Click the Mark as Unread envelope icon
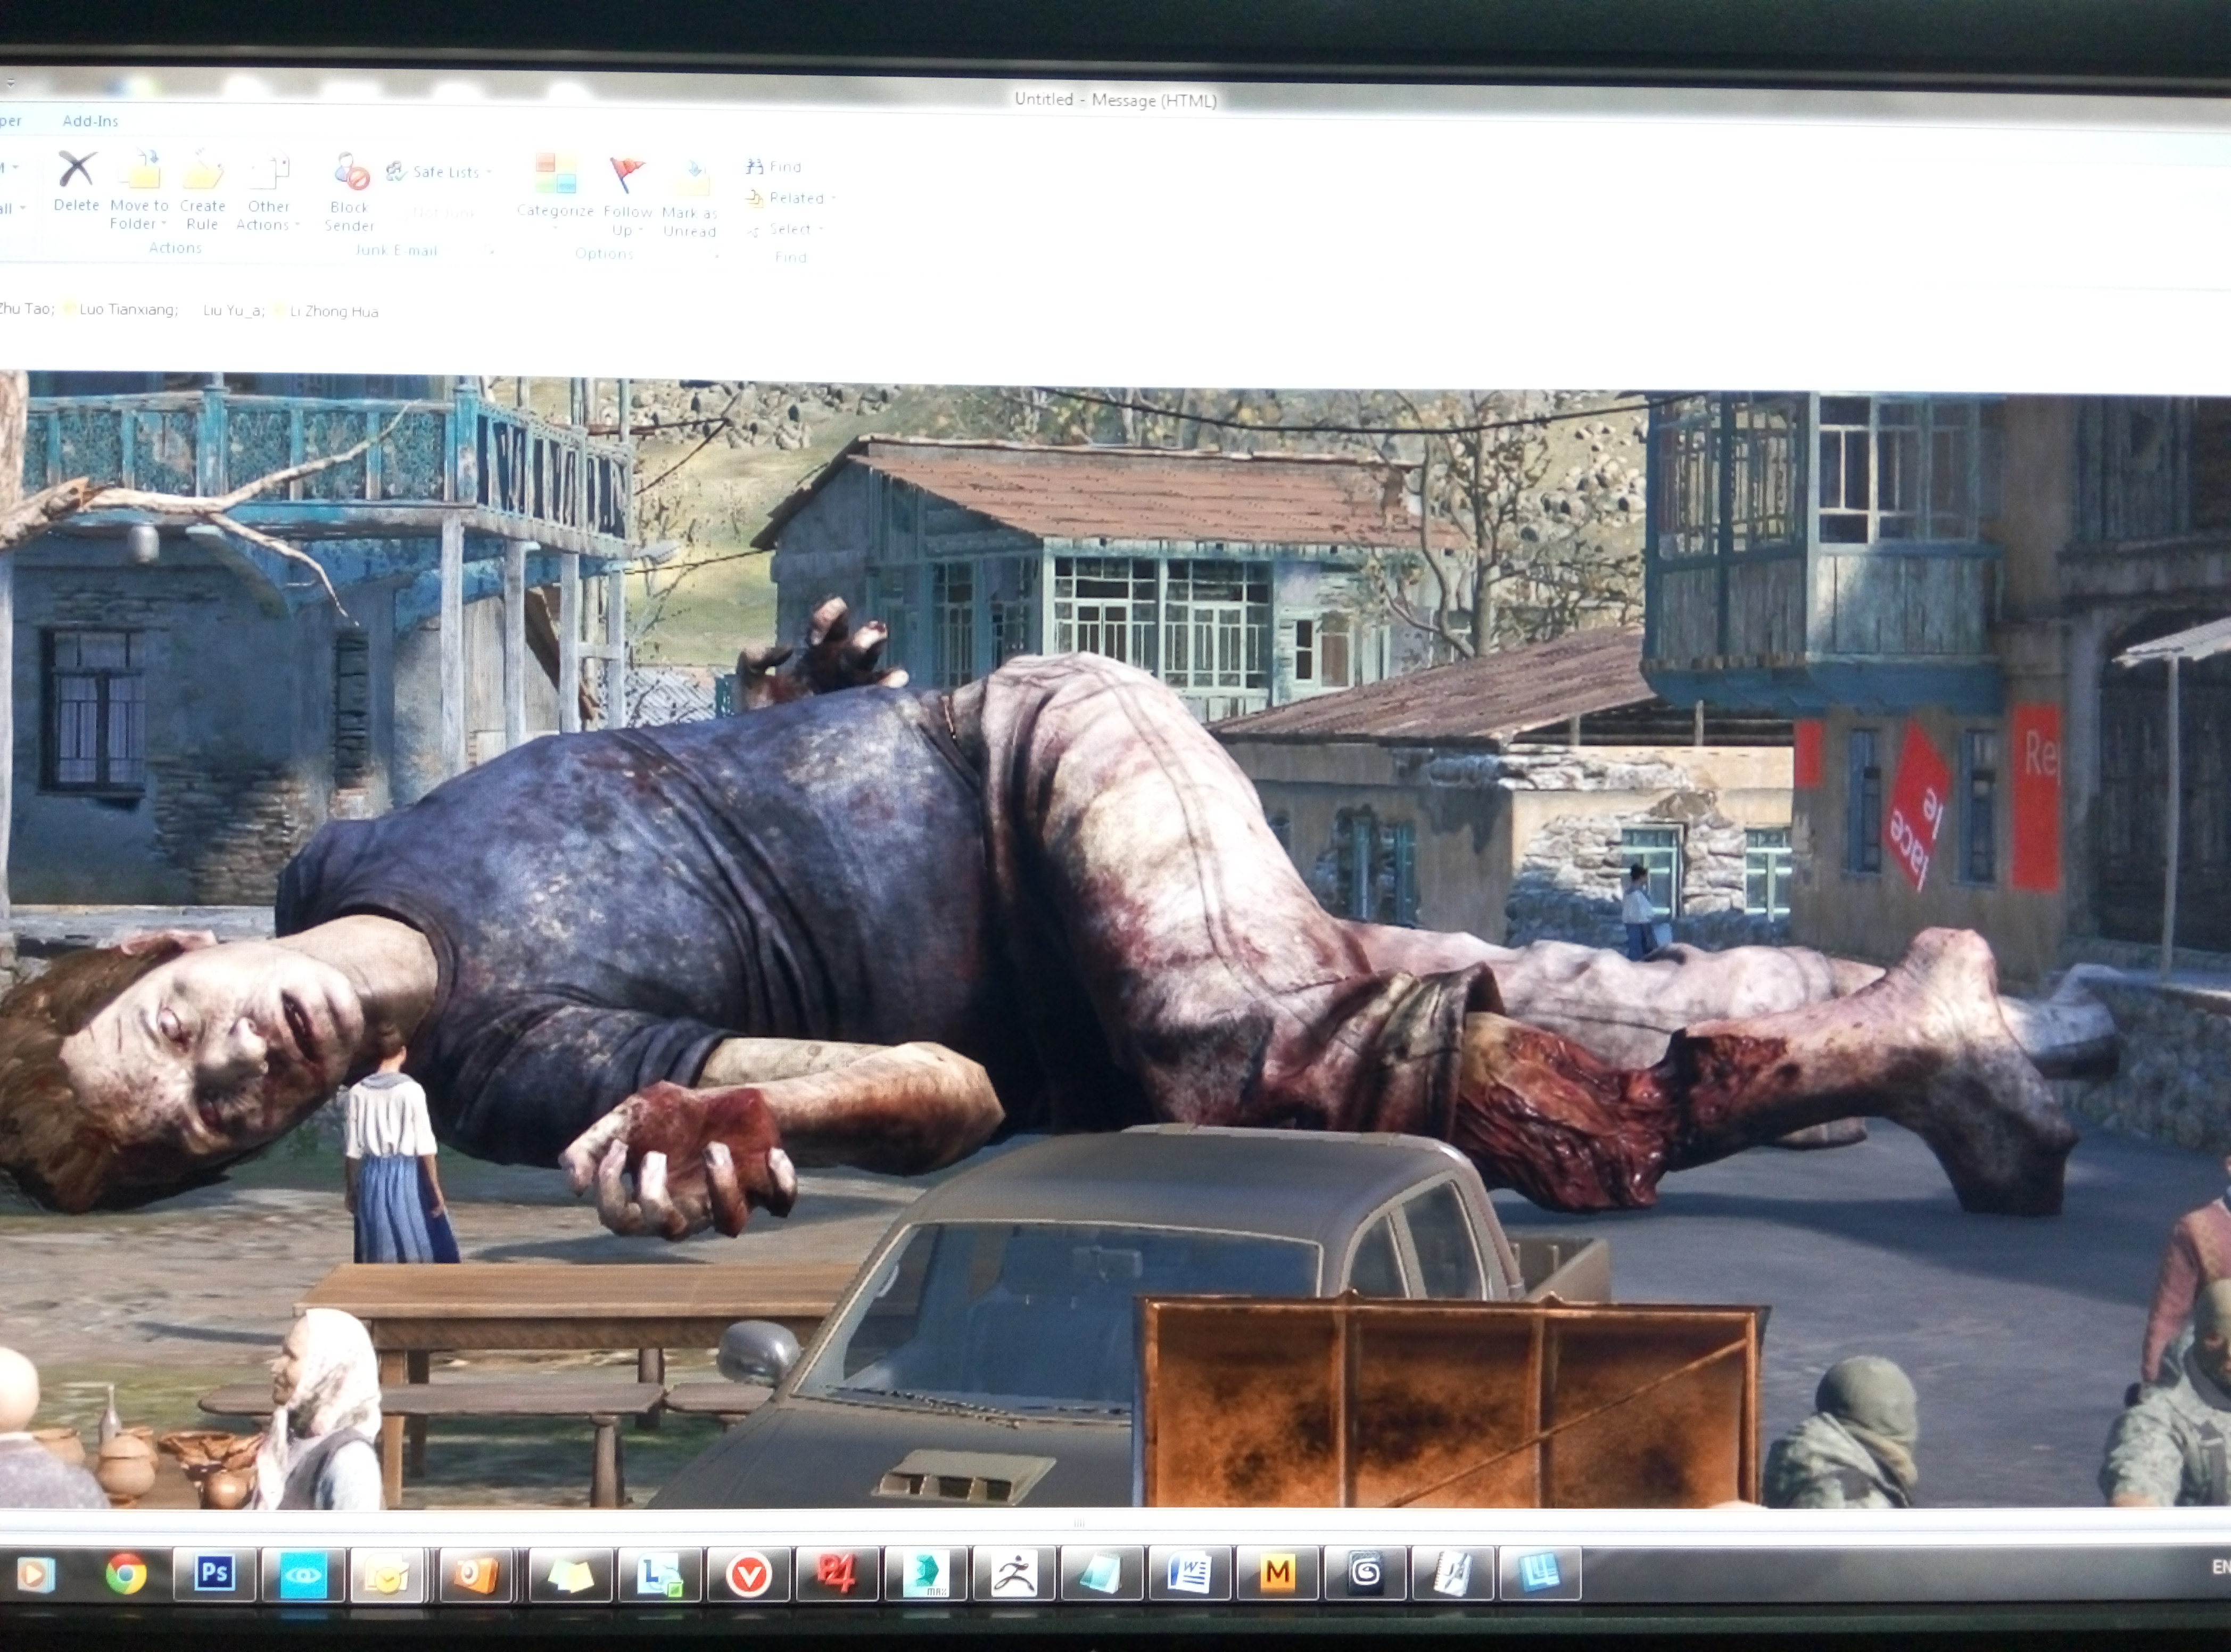The height and width of the screenshot is (1652, 2231). (692, 178)
